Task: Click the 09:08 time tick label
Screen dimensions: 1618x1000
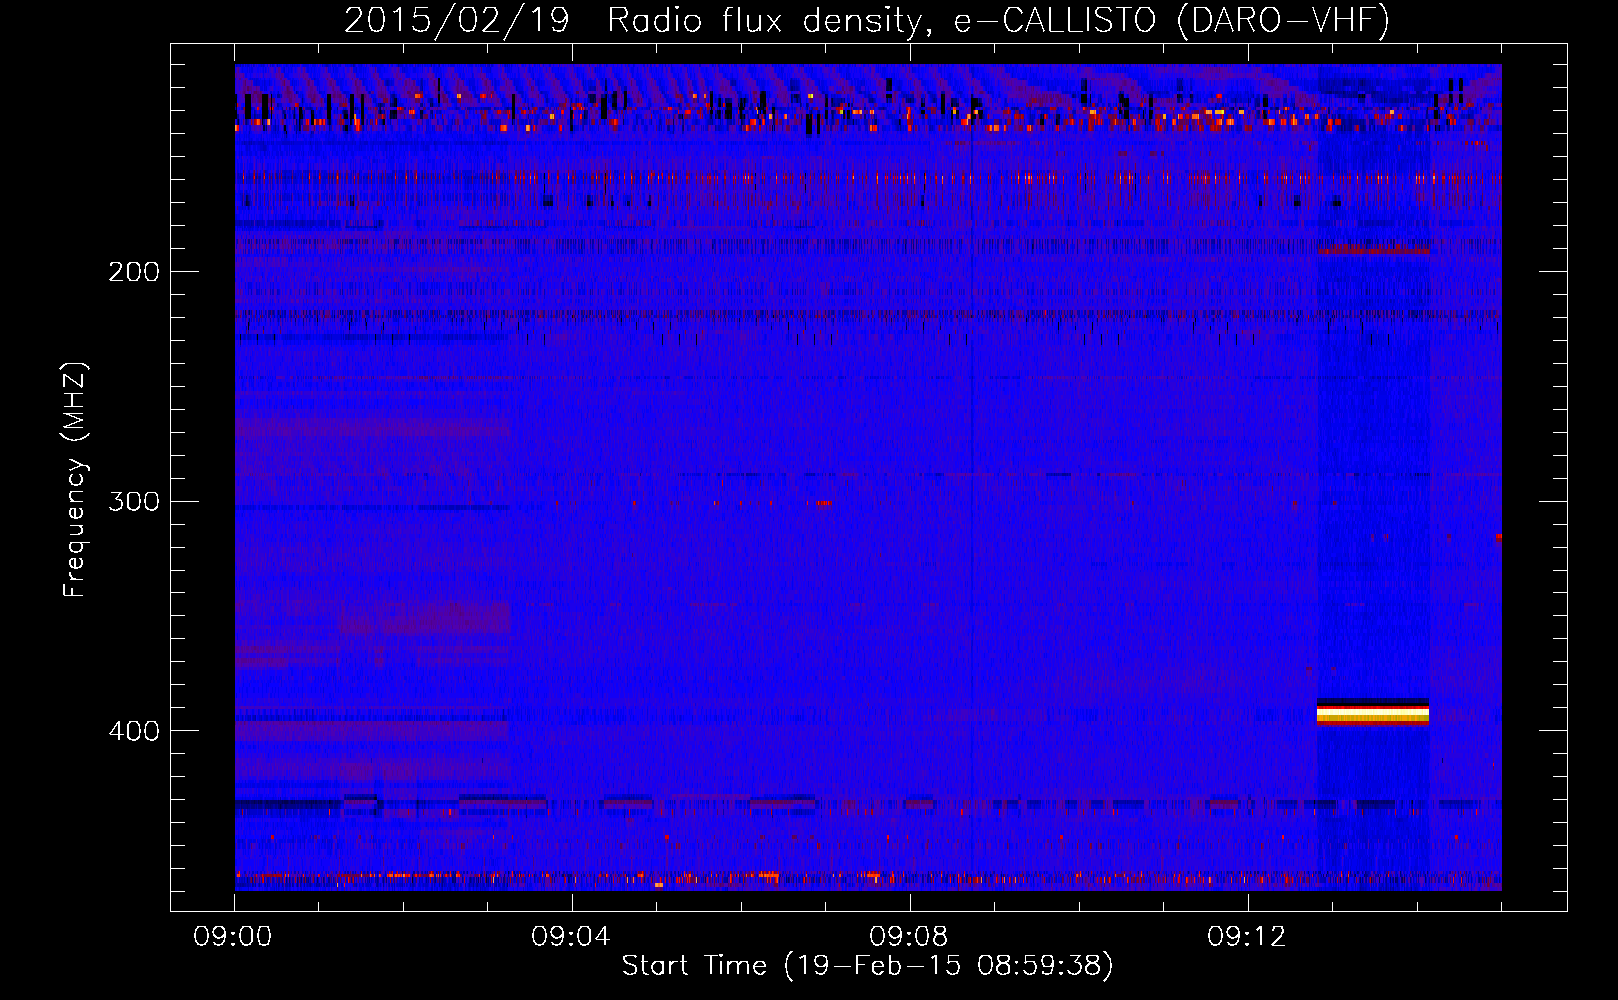Action: [x=909, y=936]
